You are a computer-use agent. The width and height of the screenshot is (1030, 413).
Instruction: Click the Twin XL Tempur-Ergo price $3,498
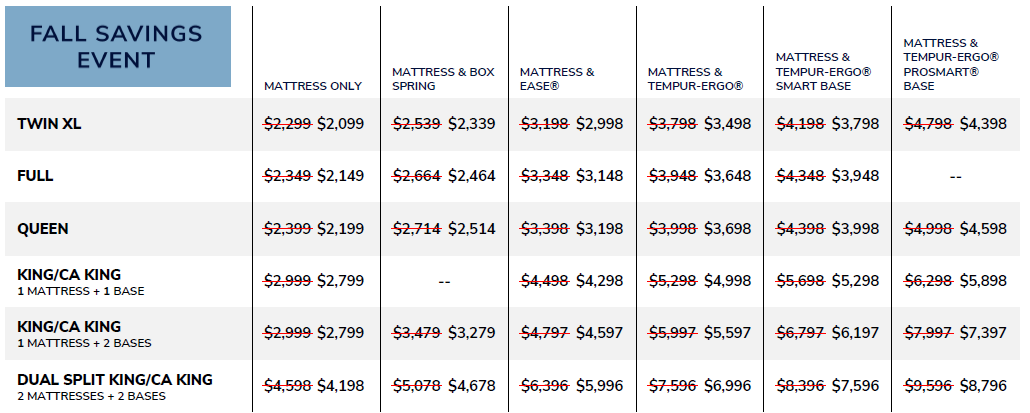click(x=727, y=124)
